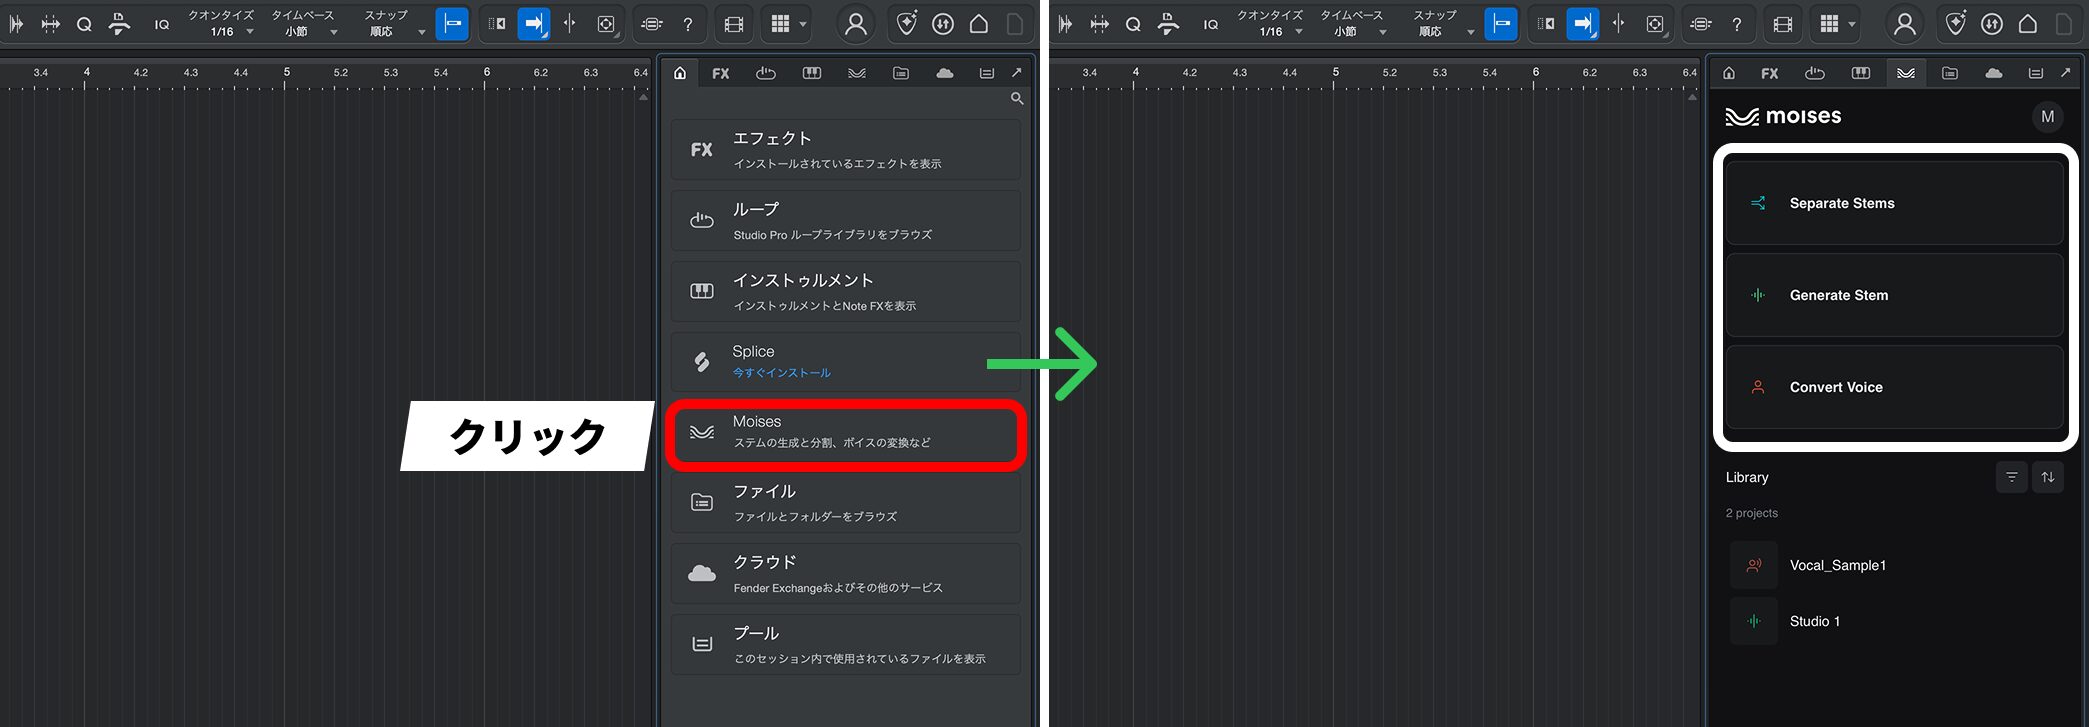Viewport: 2089px width, 727px height.
Task: Toggle blue Snap button in left toolbar
Action: [452, 24]
